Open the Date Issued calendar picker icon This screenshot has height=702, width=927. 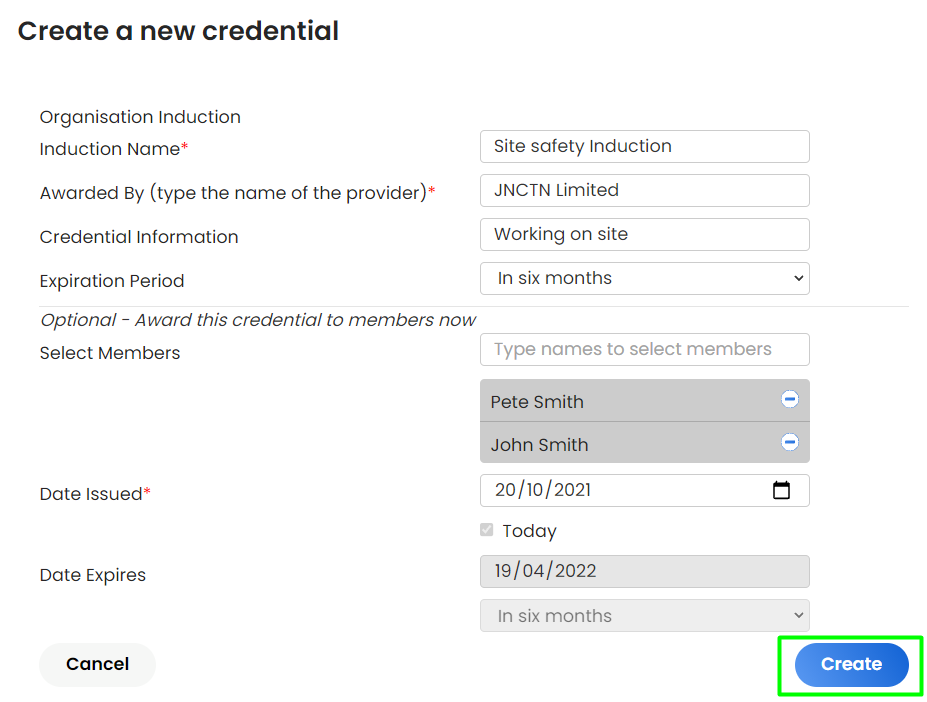[781, 490]
